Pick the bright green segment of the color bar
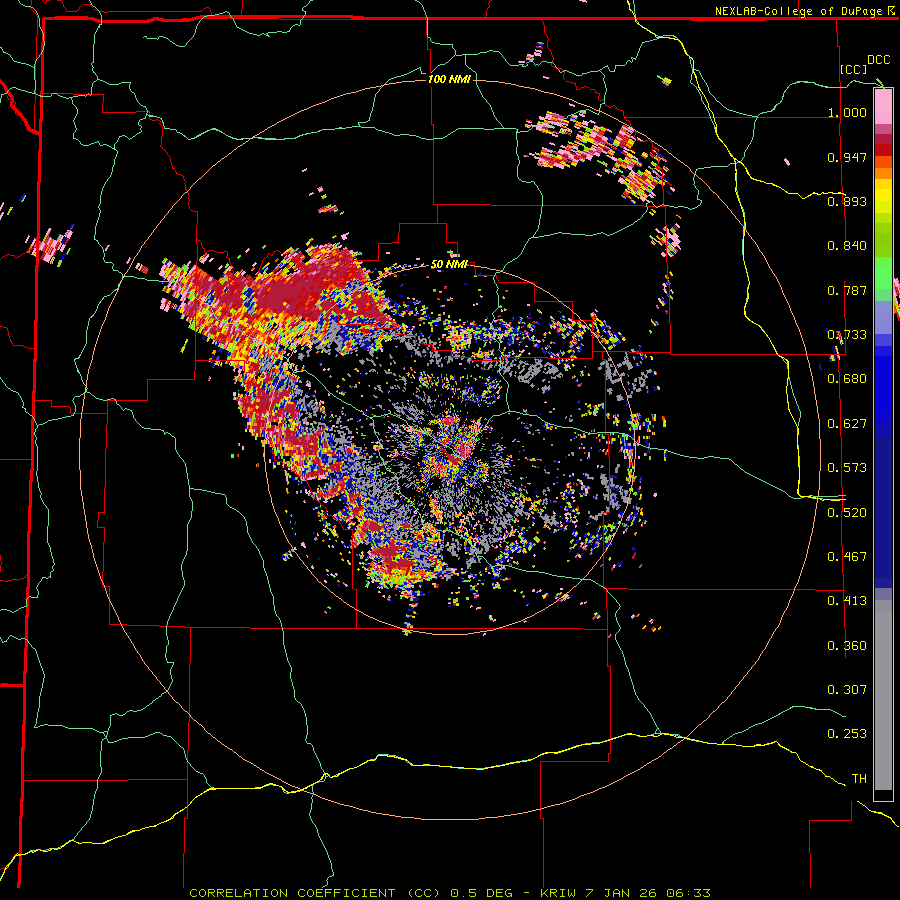 click(x=883, y=273)
